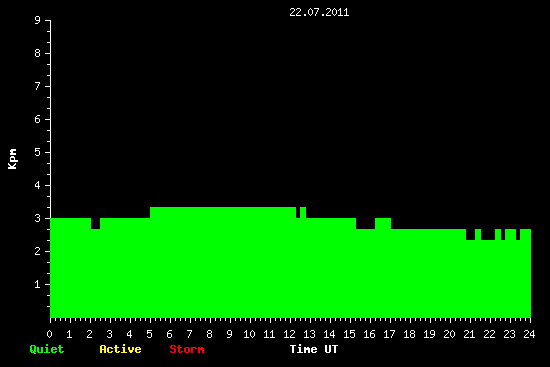550x367 pixels.
Task: Click the yellow Active legend label
Action: click(120, 349)
